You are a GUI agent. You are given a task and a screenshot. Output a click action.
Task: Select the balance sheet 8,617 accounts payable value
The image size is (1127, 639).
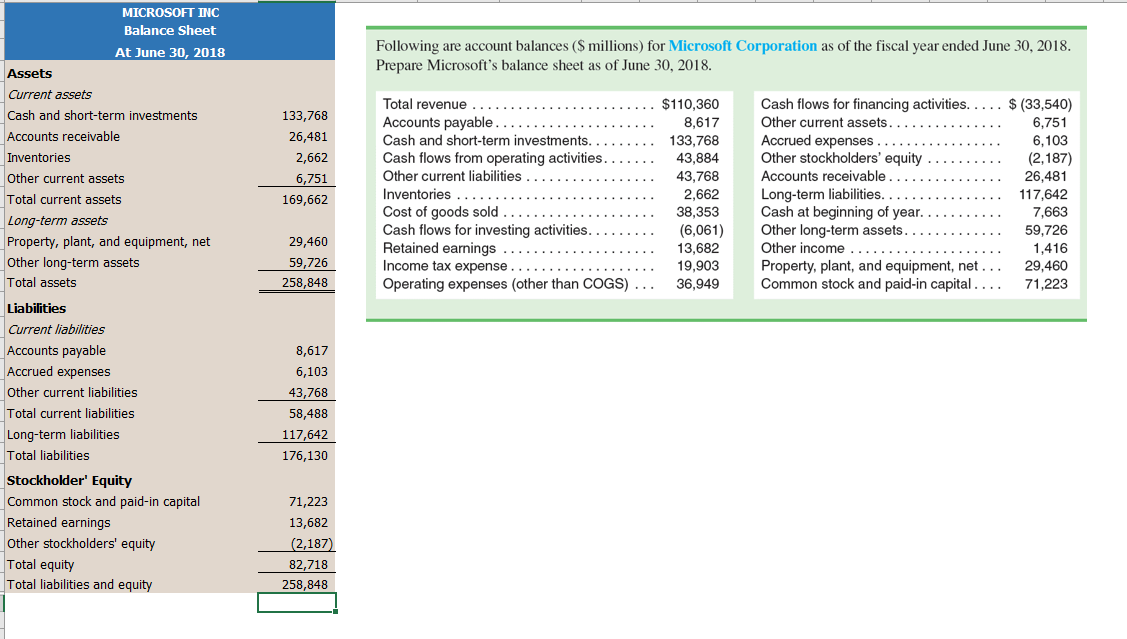pos(312,351)
